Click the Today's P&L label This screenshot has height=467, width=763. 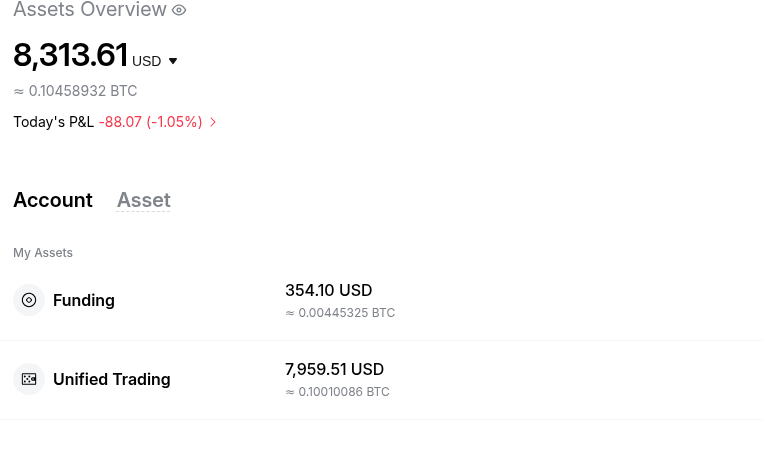[54, 122]
